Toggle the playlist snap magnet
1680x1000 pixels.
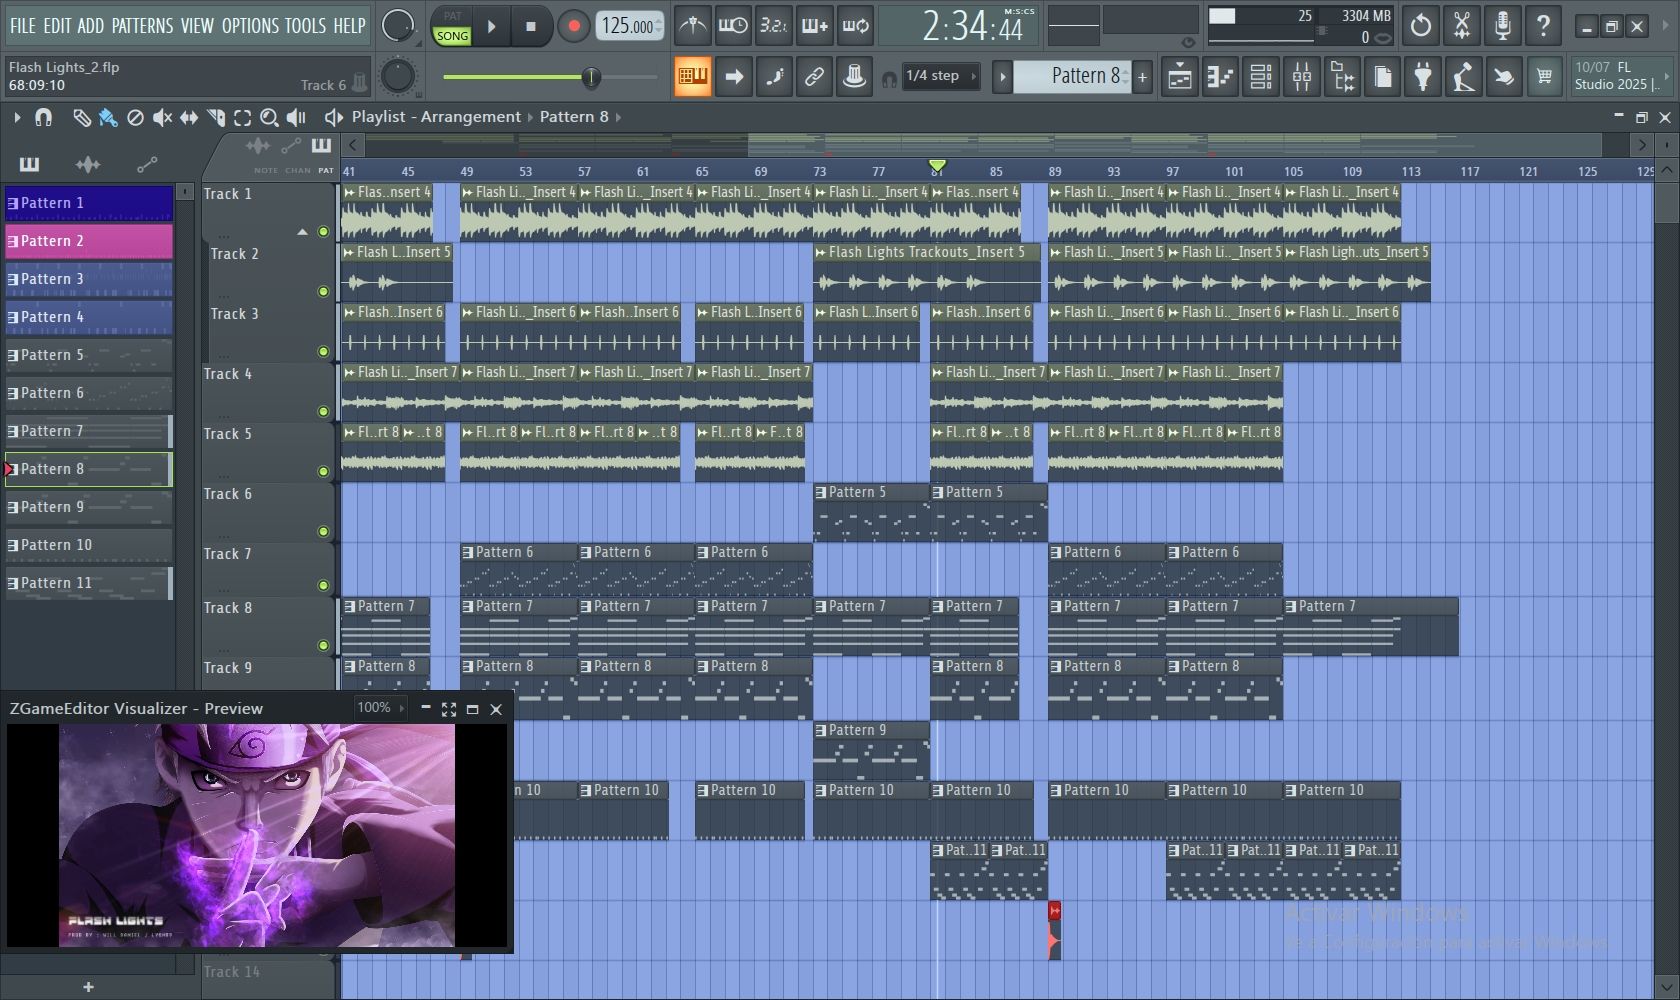(43, 118)
